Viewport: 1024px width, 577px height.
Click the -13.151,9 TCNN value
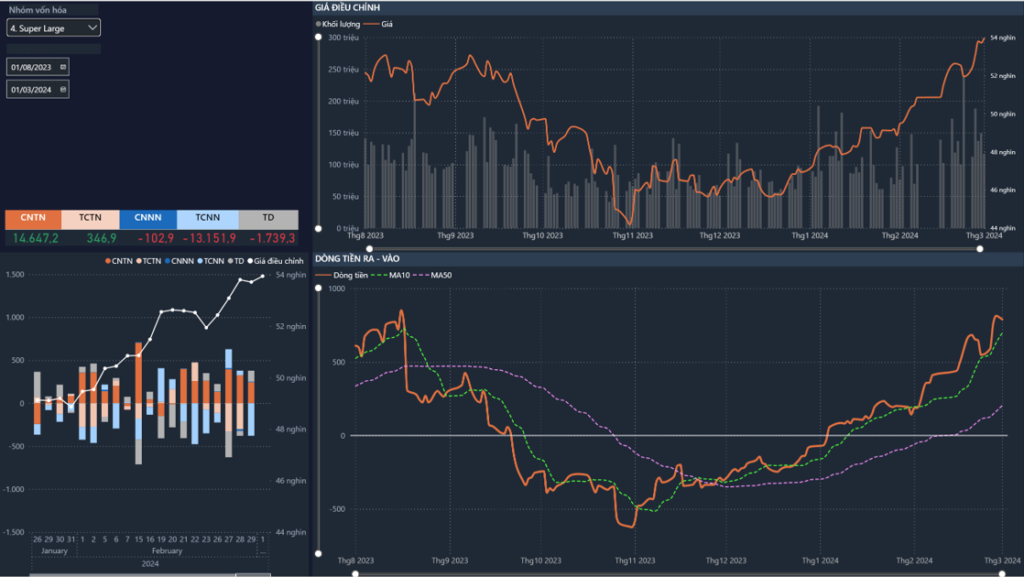tap(207, 238)
